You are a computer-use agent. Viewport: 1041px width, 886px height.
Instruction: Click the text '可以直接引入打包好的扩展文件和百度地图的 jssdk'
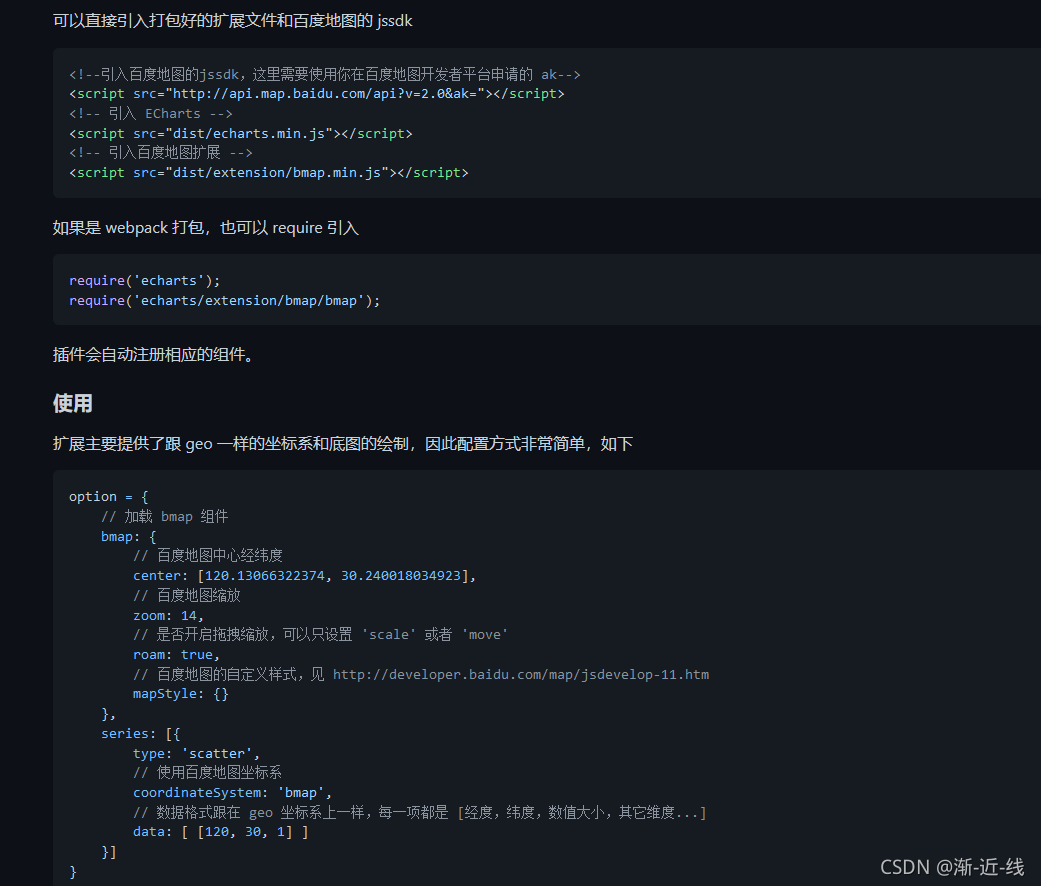point(232,21)
